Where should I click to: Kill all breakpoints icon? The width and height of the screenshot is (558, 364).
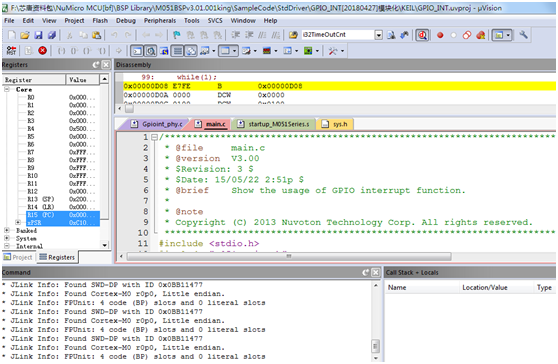tap(481, 35)
